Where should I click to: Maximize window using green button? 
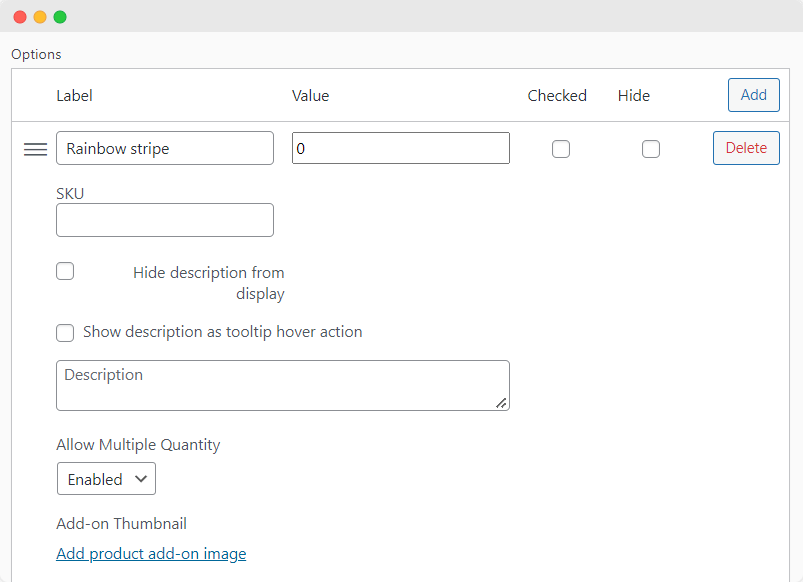point(60,17)
